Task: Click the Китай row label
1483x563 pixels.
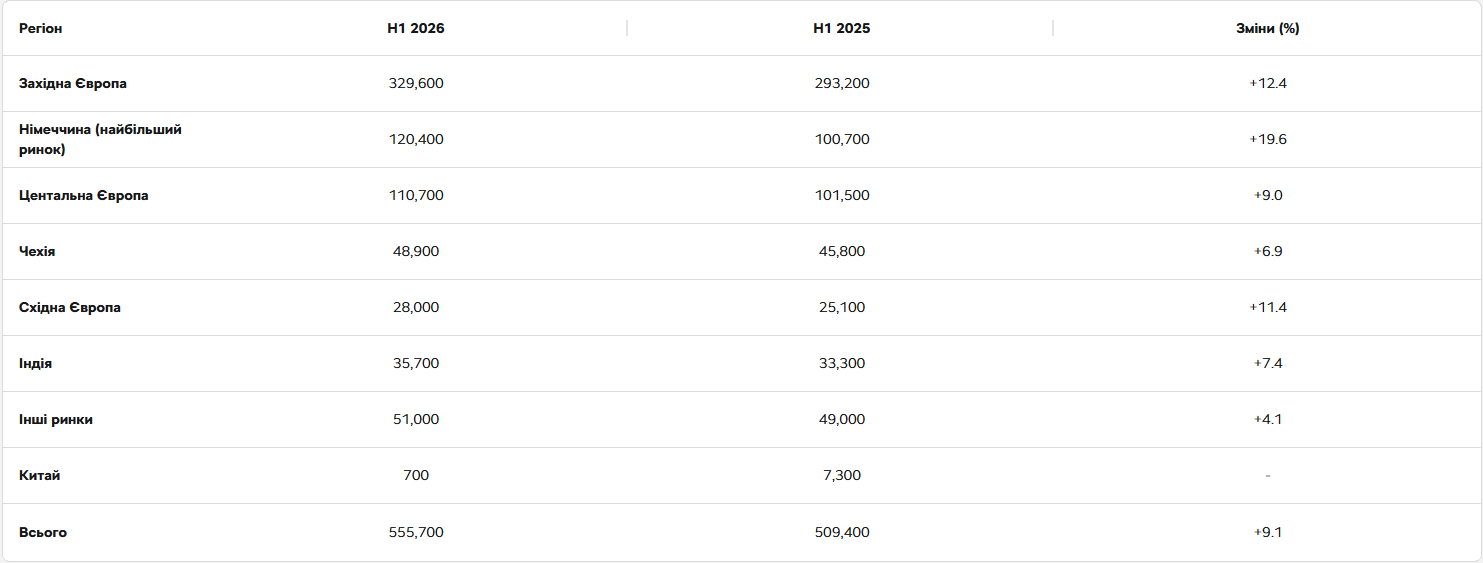Action: click(40, 475)
